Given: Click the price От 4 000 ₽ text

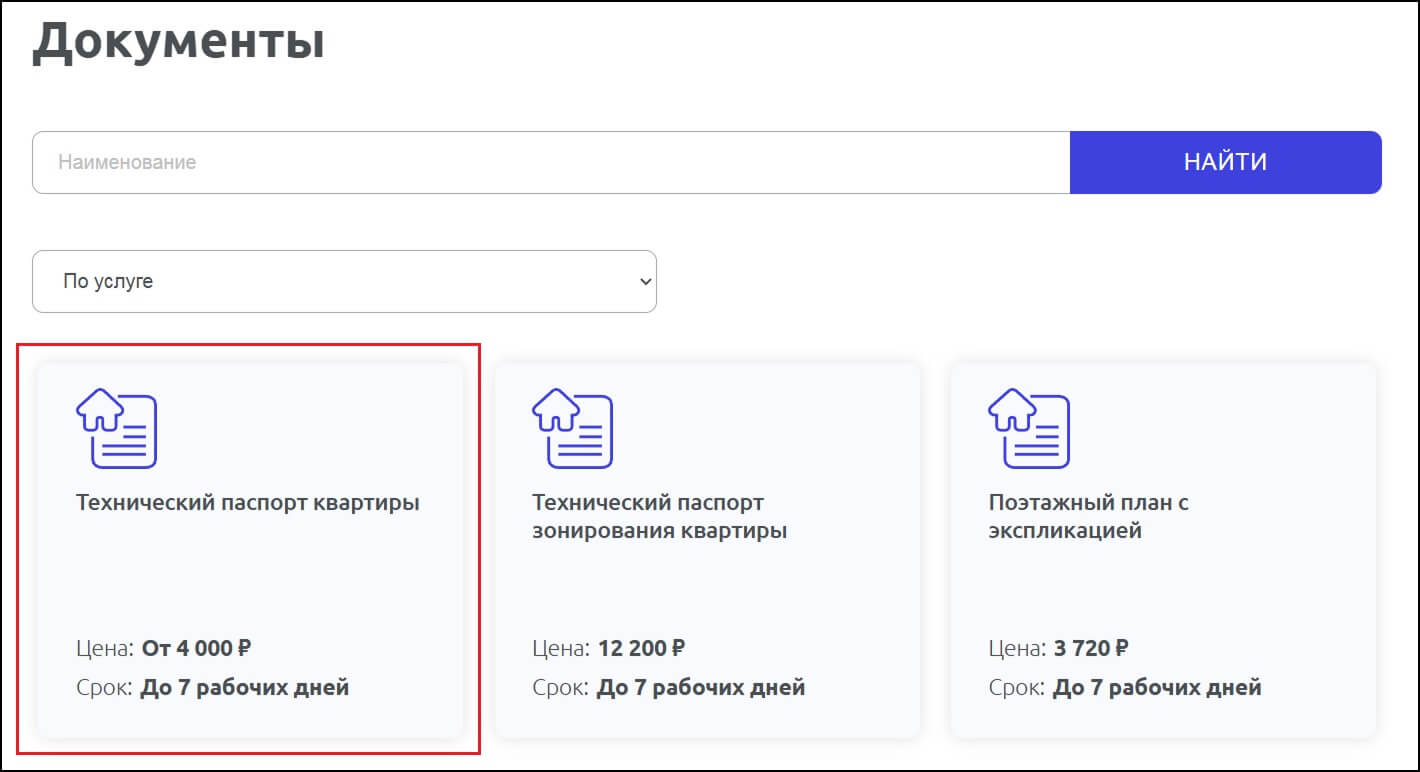Looking at the screenshot, I should coord(197,647).
